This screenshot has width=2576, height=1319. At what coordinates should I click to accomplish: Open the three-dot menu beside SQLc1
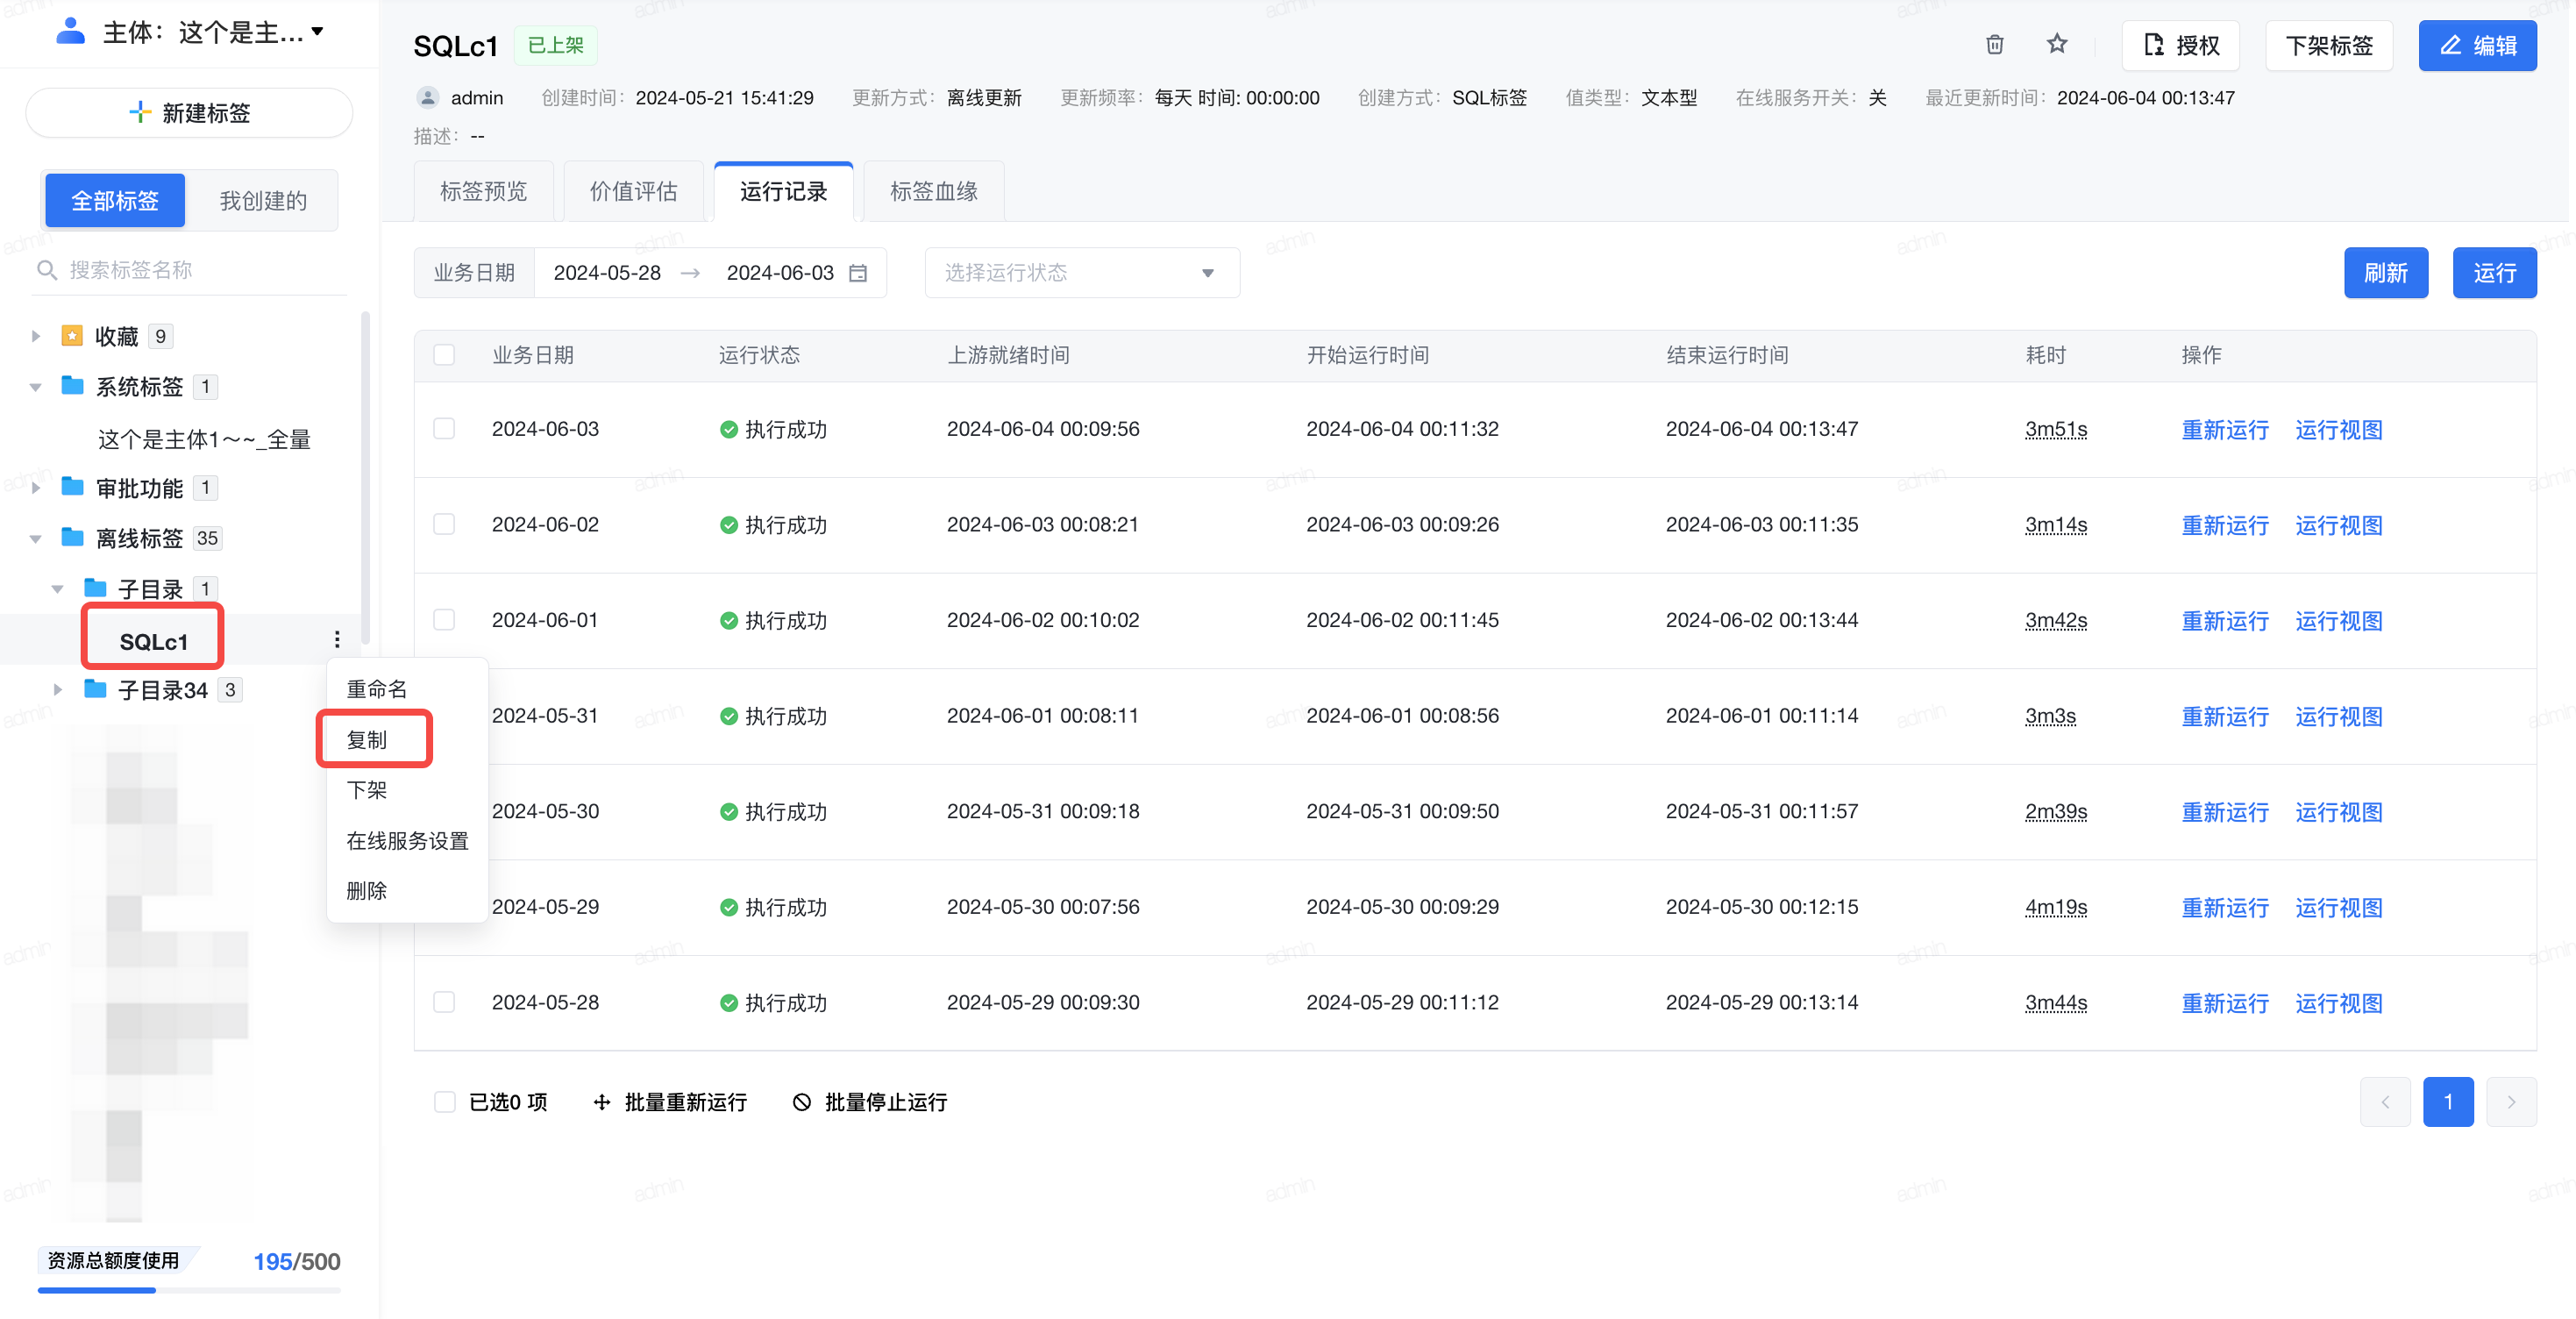tap(337, 640)
